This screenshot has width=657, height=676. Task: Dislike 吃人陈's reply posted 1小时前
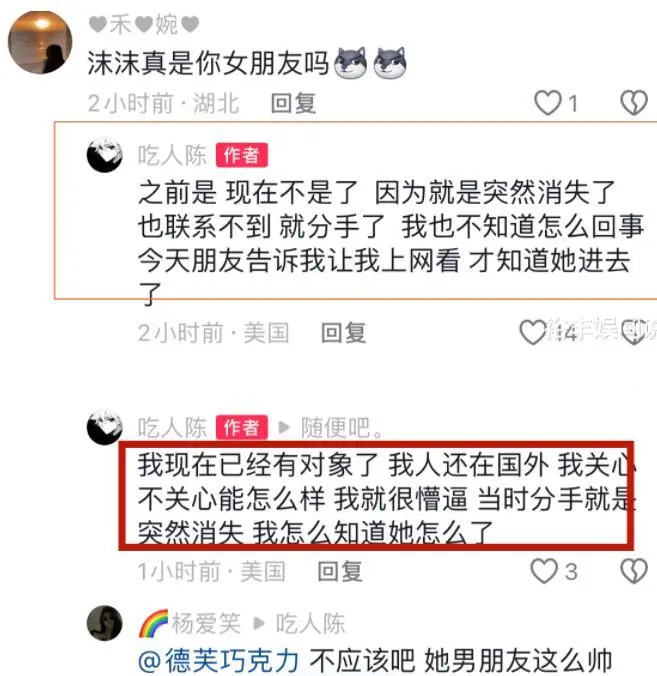[x=634, y=571]
